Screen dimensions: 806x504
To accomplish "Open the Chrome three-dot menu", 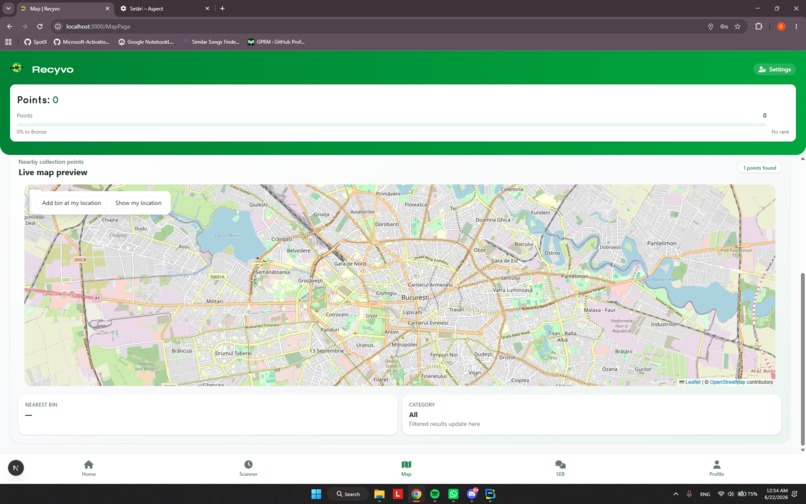I will pyautogui.click(x=796, y=26).
